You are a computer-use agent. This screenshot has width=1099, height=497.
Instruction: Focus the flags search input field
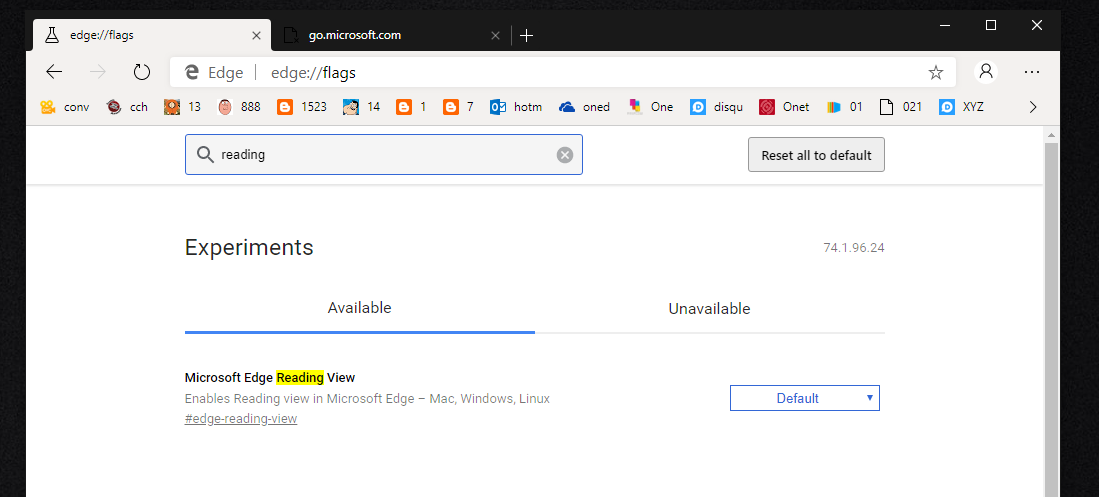pyautogui.click(x=383, y=155)
